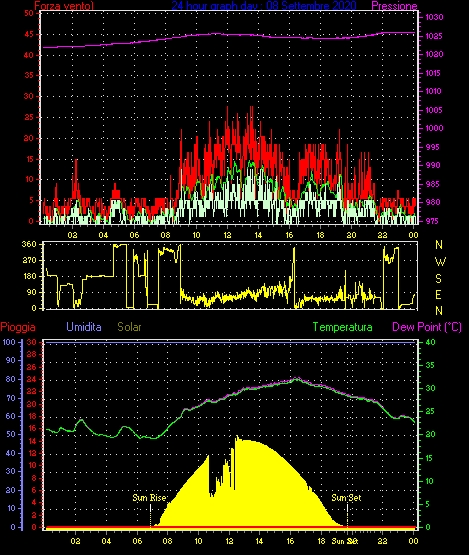Click the Solar legend label
Screen dimensions: 469x555
129,327
